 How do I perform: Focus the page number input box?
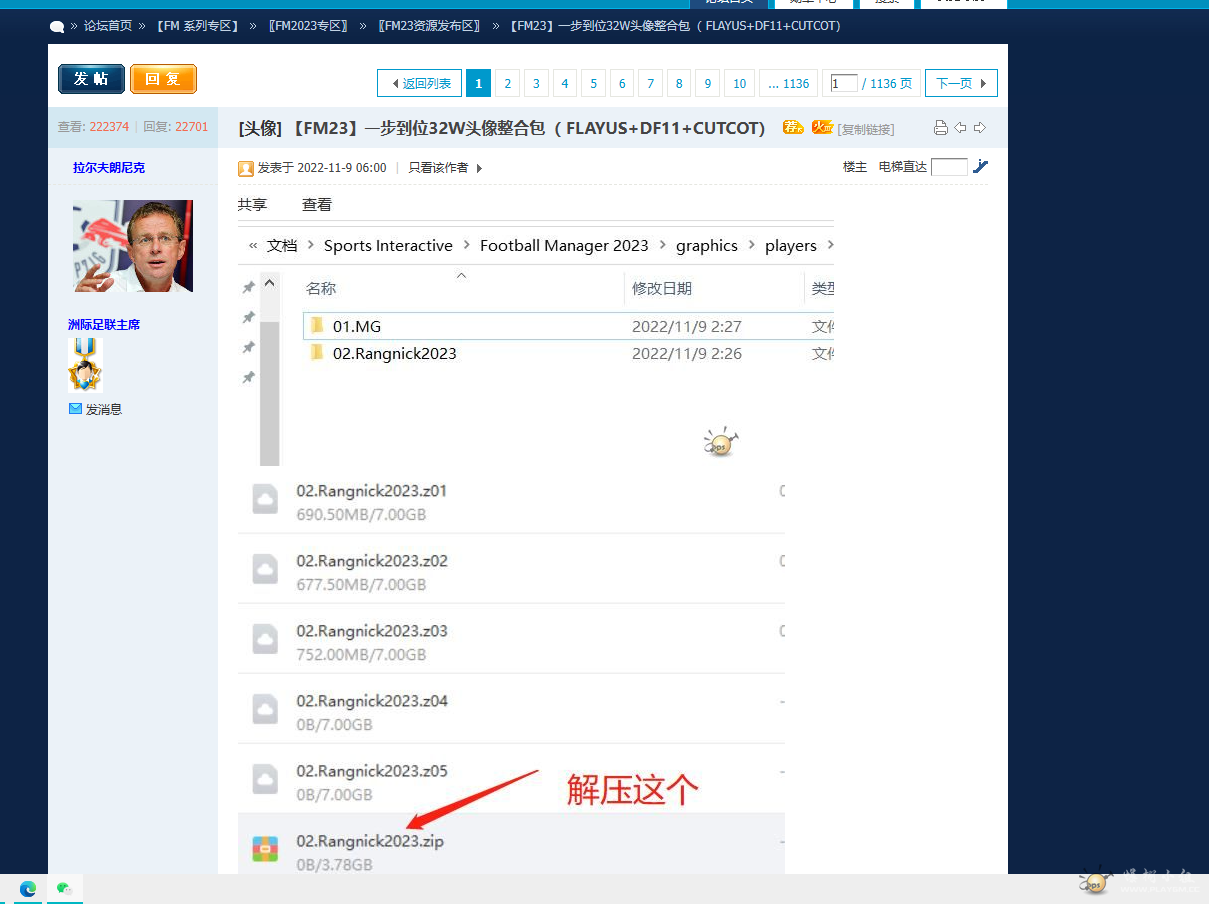[x=844, y=83]
